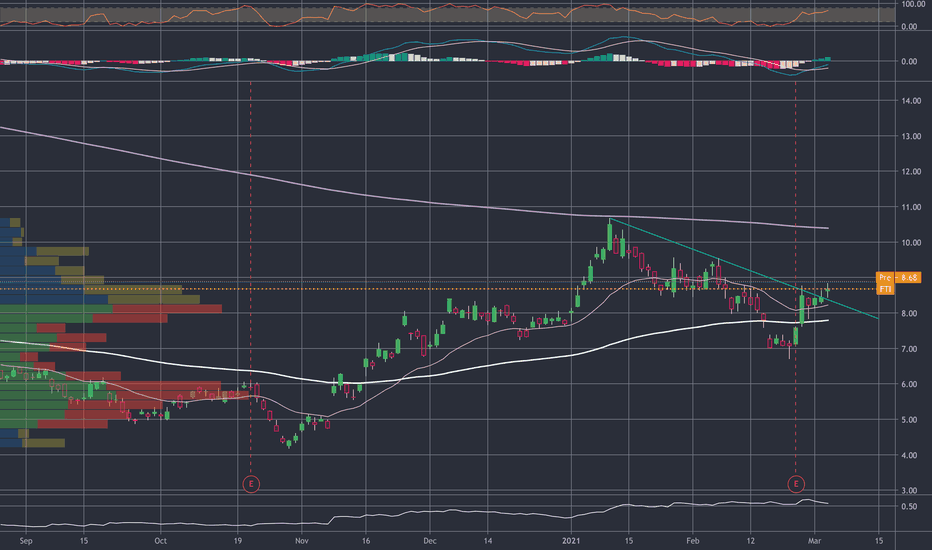Click the 12.00 price axis label
The image size is (932, 550).
coord(911,172)
